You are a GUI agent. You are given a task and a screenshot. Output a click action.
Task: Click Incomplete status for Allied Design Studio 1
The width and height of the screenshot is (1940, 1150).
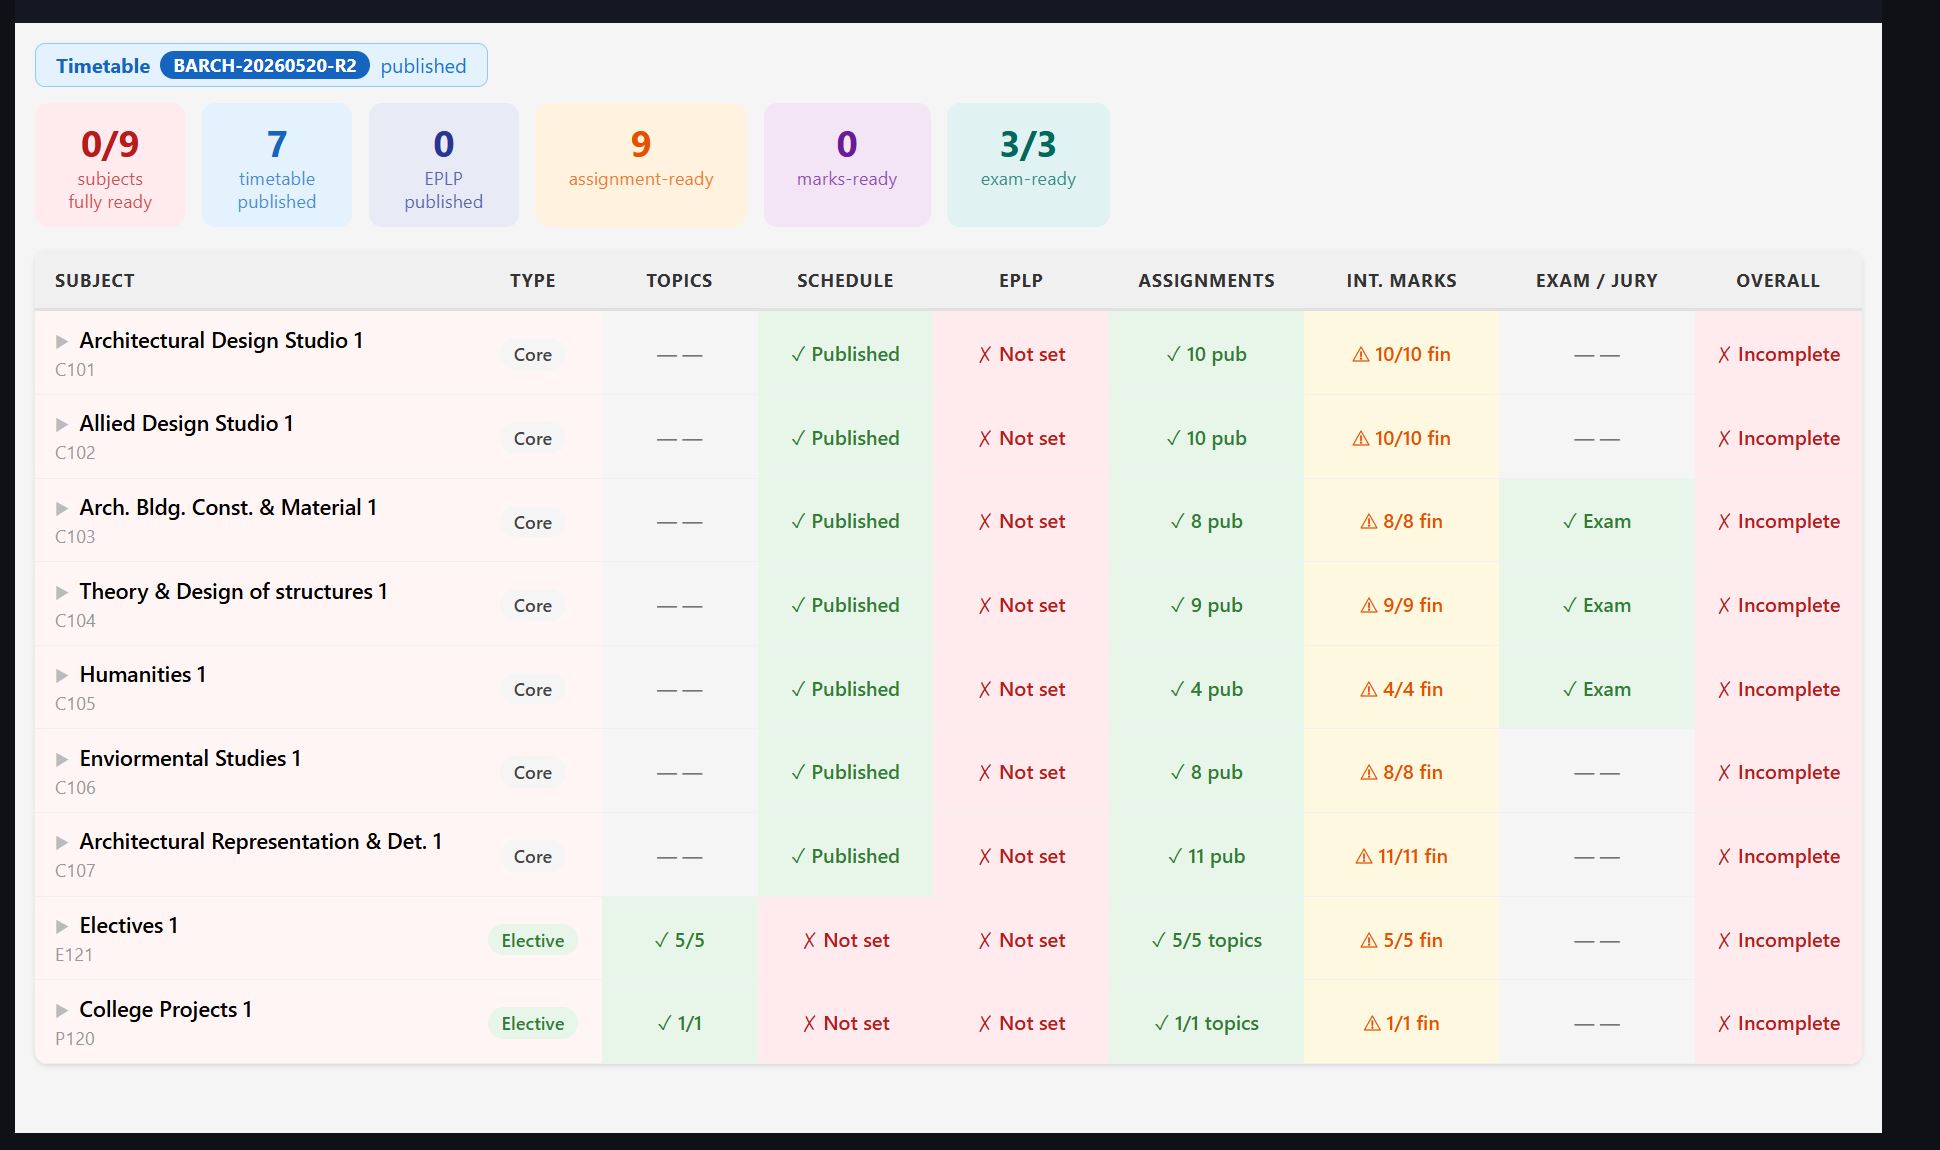pyautogui.click(x=1778, y=438)
